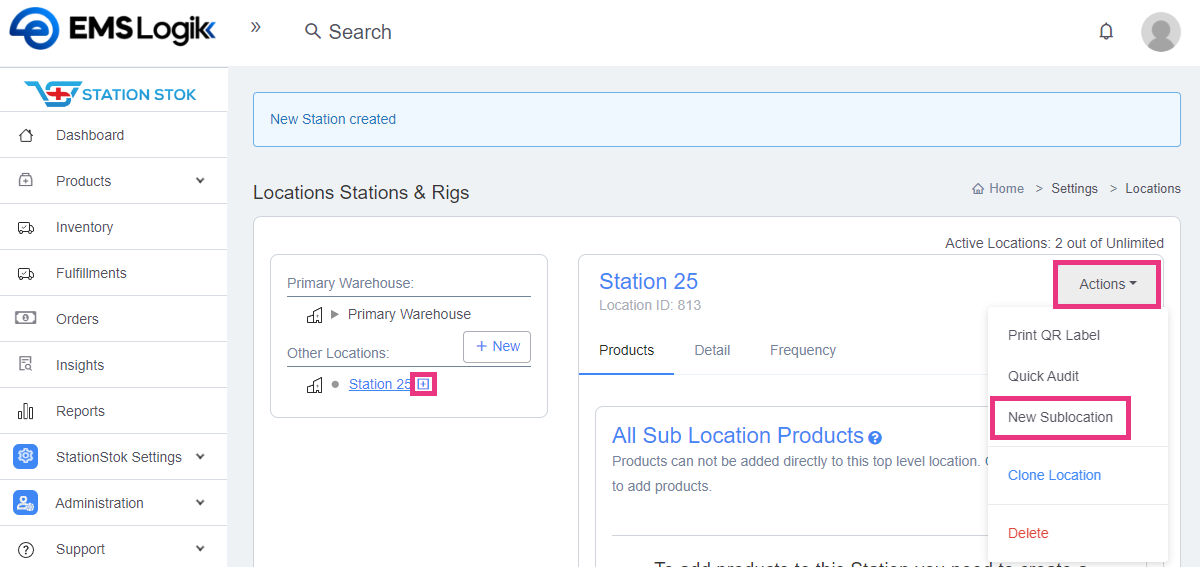The height and width of the screenshot is (567, 1200).
Task: Toggle the Actions dropdown button
Action: click(1107, 284)
